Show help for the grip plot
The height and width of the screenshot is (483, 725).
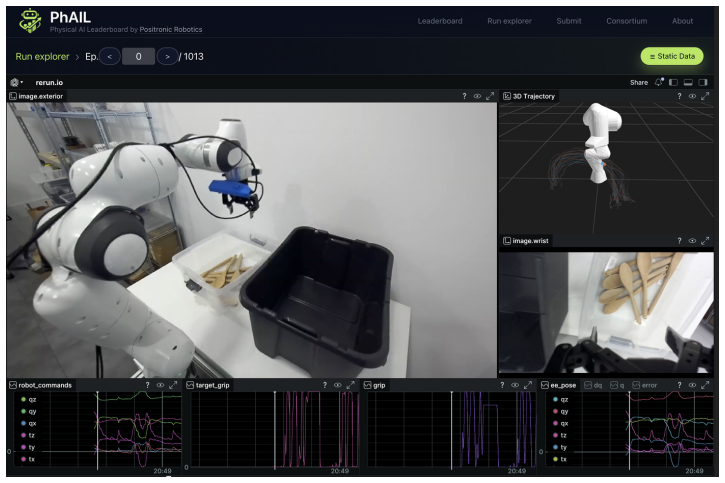click(502, 385)
